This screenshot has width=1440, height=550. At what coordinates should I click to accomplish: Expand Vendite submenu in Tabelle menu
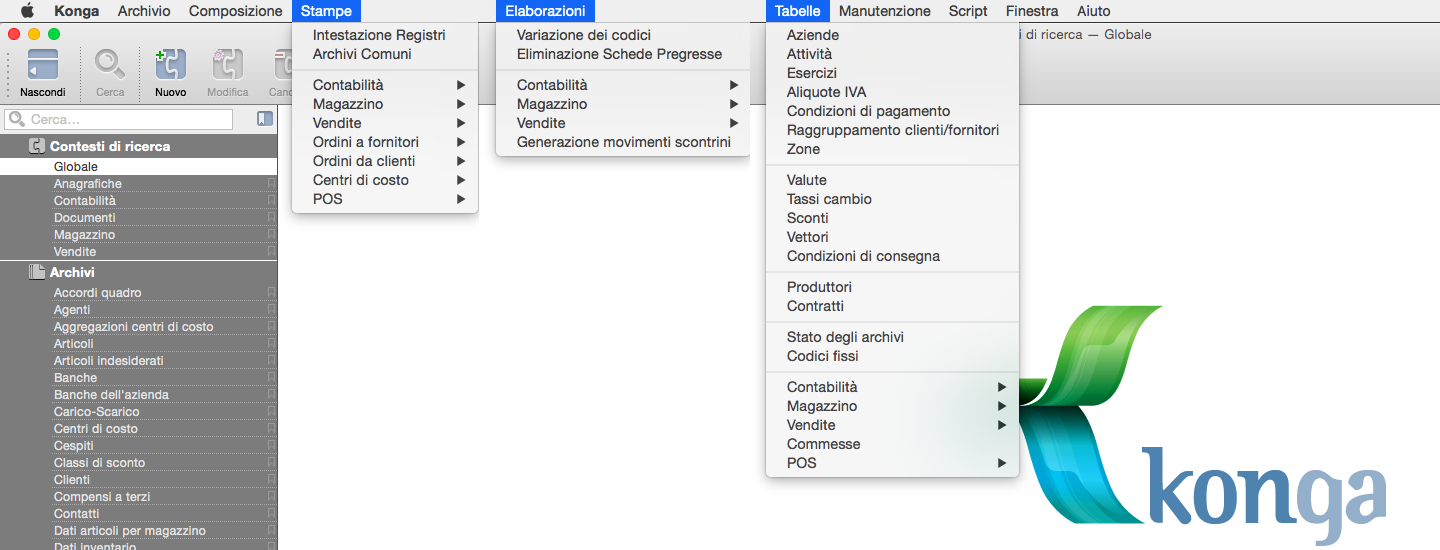892,425
